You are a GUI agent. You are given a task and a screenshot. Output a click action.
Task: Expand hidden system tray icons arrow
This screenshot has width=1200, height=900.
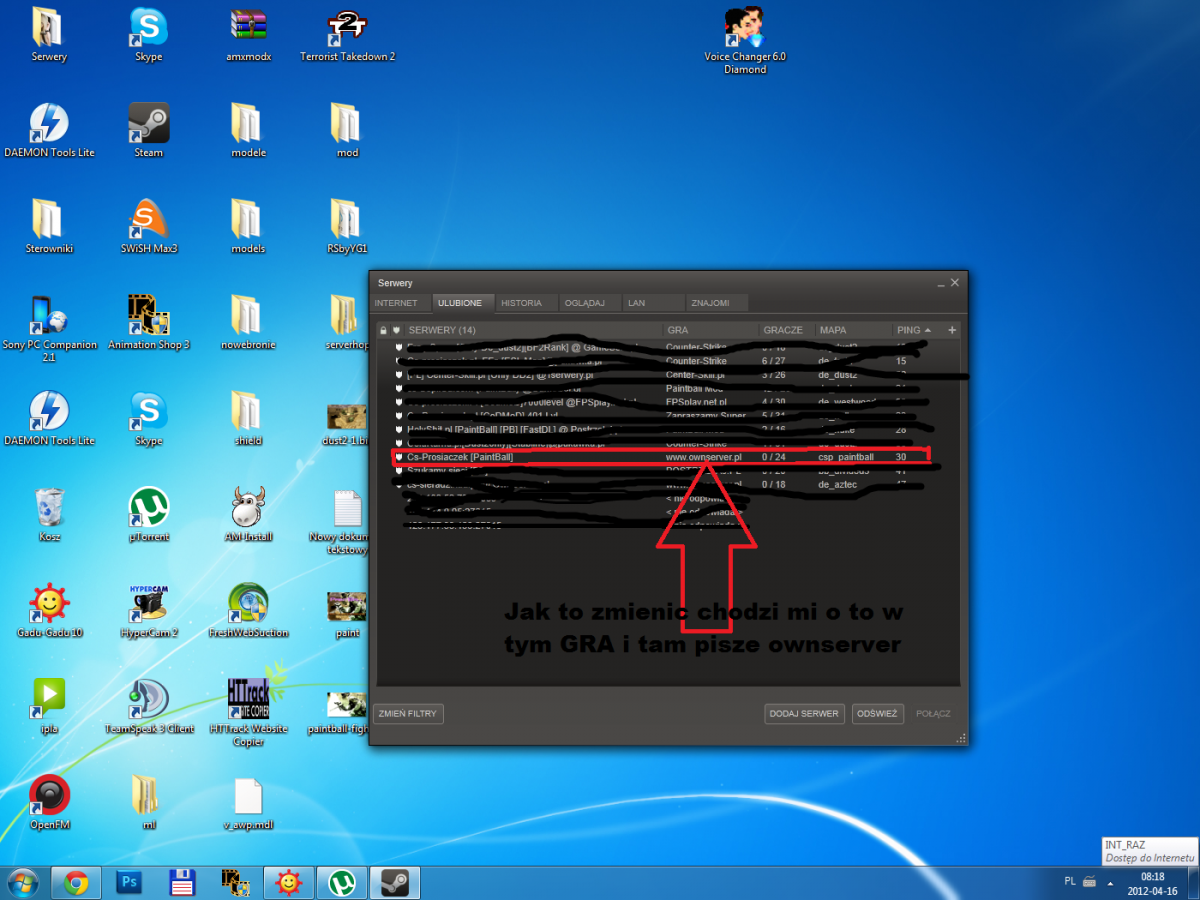(x=1112, y=882)
